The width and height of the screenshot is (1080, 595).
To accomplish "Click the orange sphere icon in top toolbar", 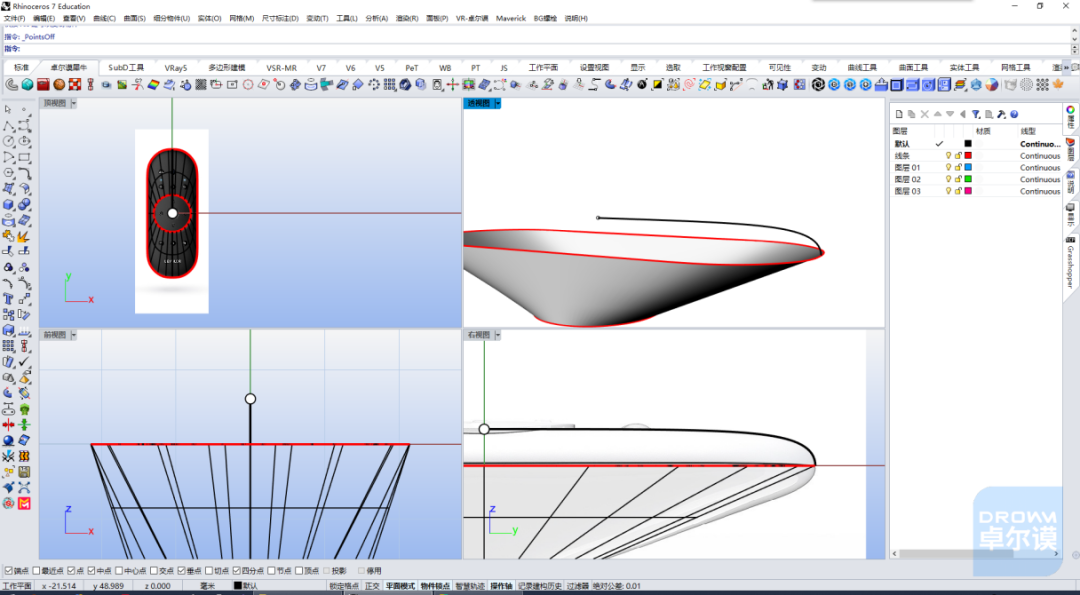I will tap(59, 85).
